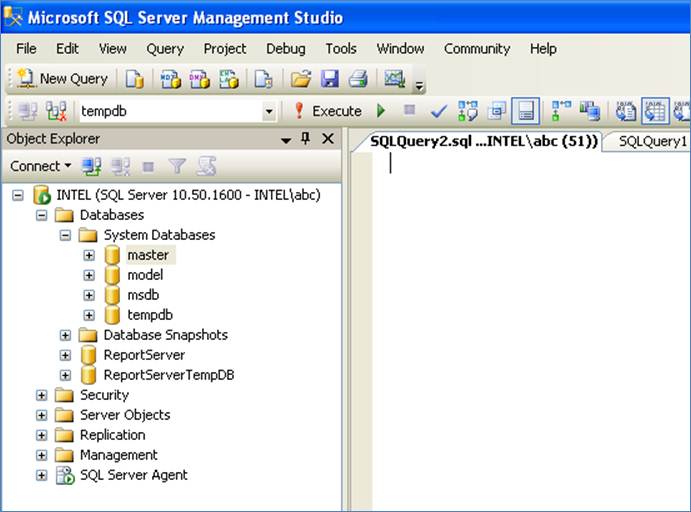691x512 pixels.
Task: Open the Help menu
Action: click(543, 48)
